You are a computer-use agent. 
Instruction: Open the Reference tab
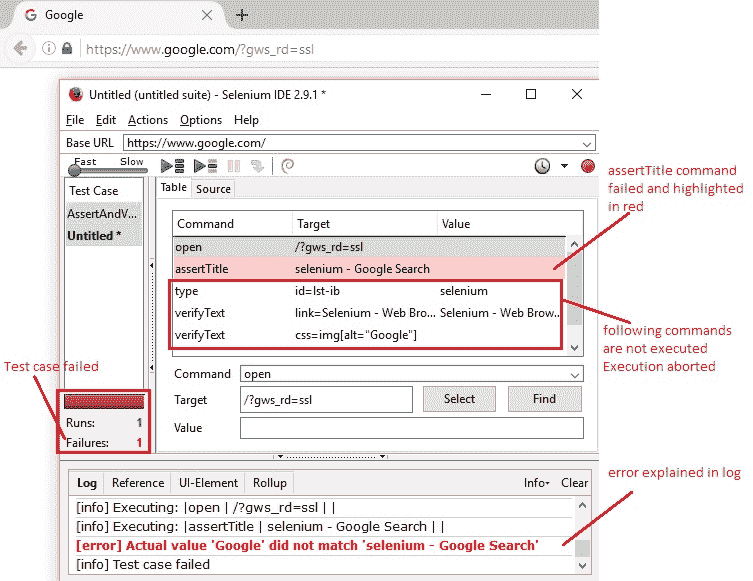(138, 483)
